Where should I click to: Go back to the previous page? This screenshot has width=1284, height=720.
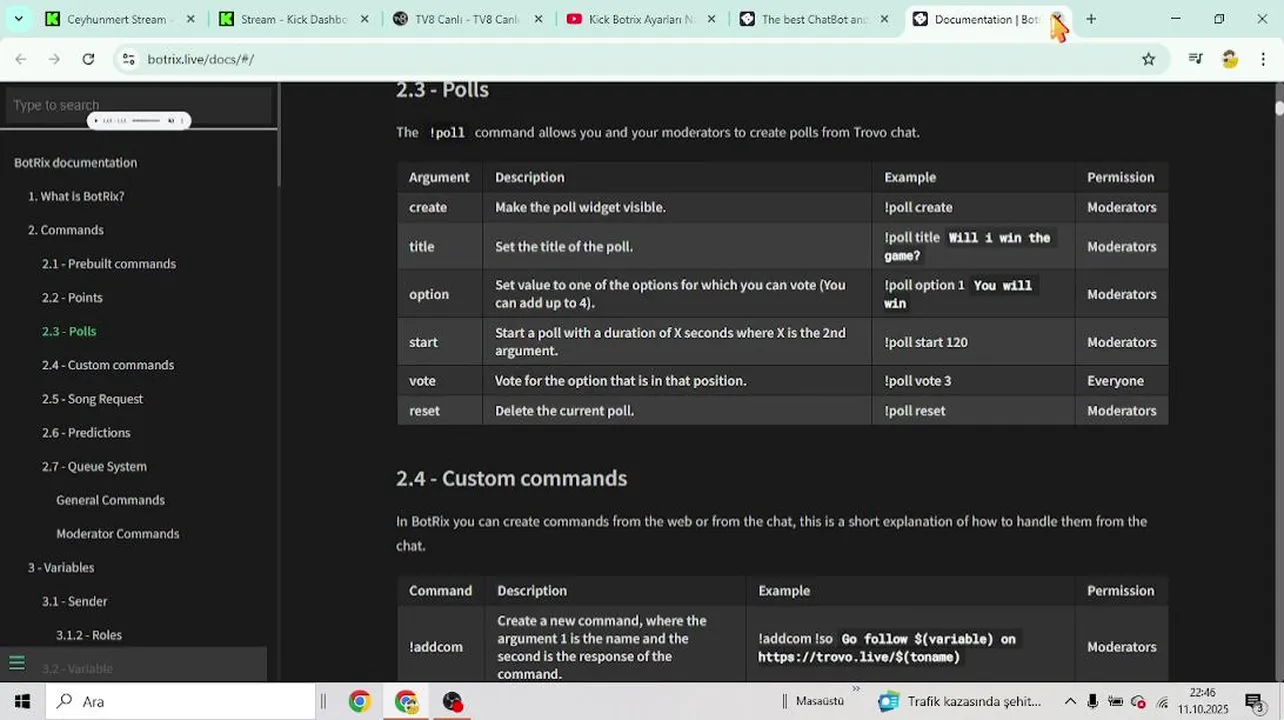click(x=21, y=59)
